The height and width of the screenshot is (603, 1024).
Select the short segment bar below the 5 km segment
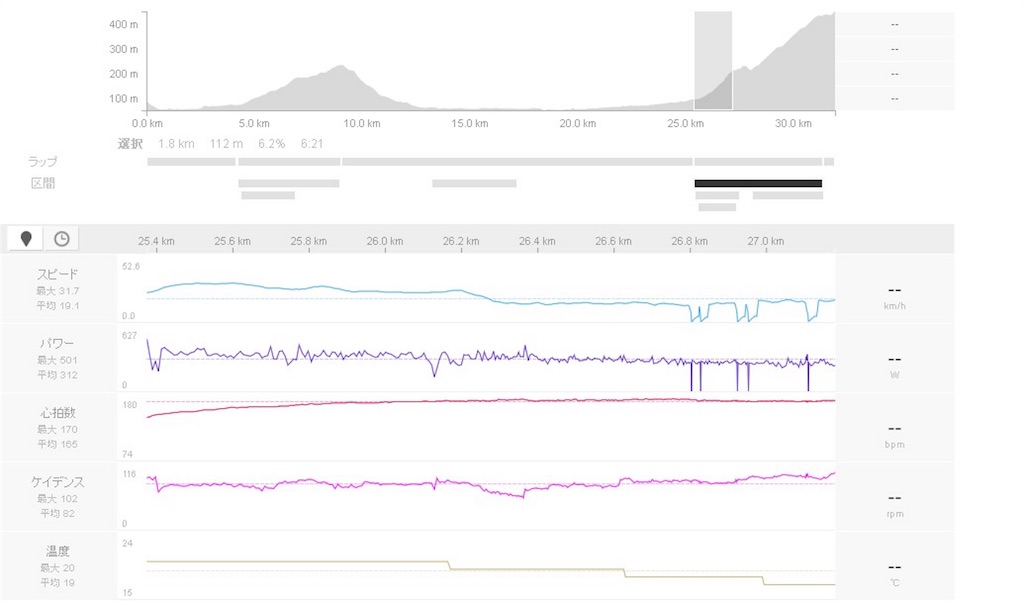point(268,195)
